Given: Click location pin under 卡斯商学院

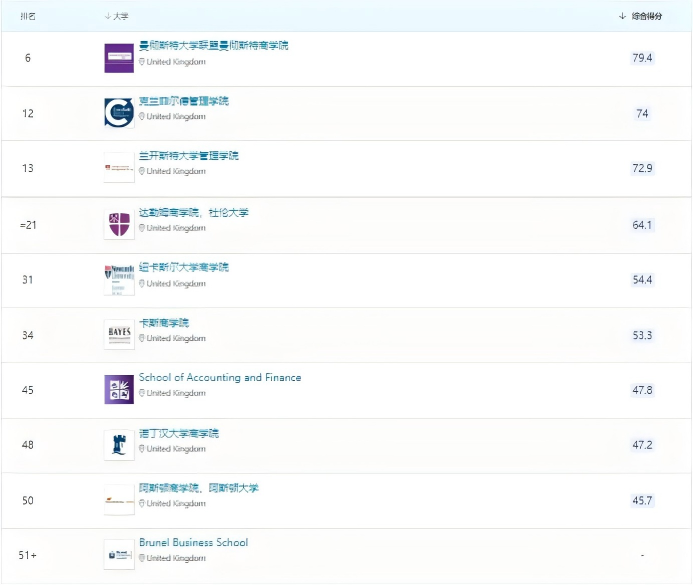Looking at the screenshot, I should click(x=142, y=338).
